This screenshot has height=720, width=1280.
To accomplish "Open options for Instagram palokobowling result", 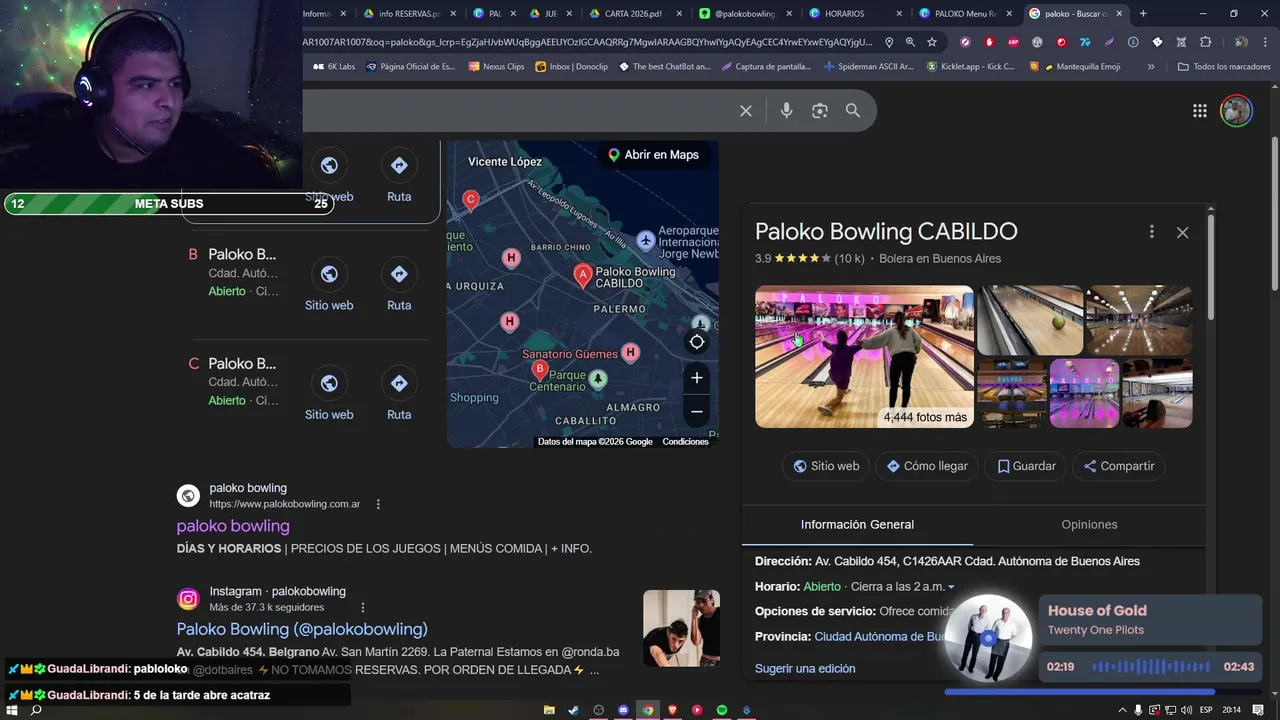I will [363, 607].
